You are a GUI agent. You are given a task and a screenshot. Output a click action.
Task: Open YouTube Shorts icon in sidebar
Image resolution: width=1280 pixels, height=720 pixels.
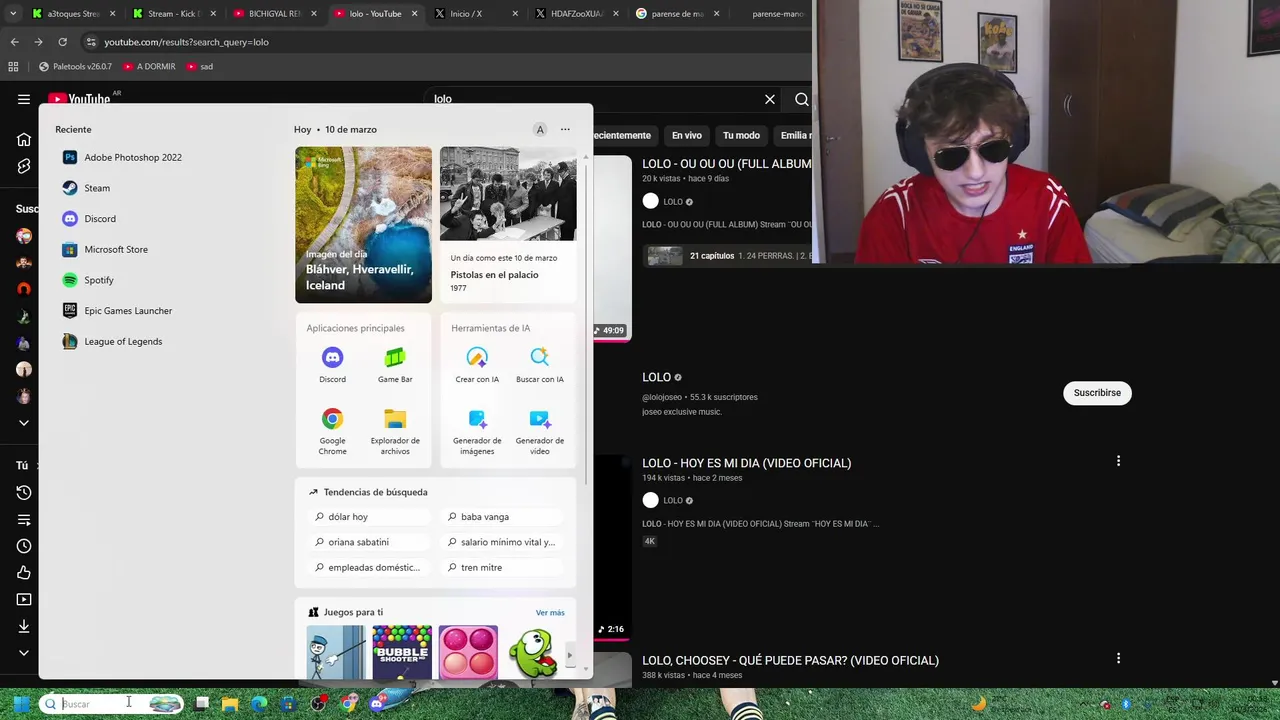tap(24, 166)
